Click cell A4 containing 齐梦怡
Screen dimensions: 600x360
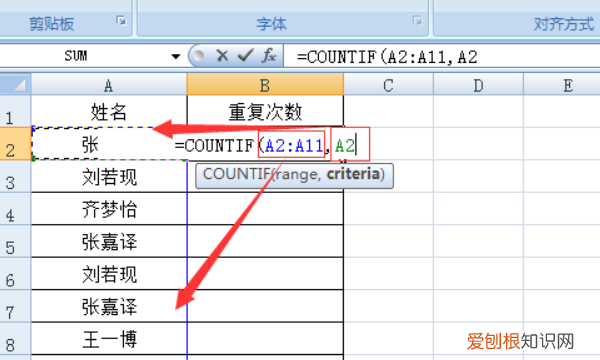coord(109,209)
